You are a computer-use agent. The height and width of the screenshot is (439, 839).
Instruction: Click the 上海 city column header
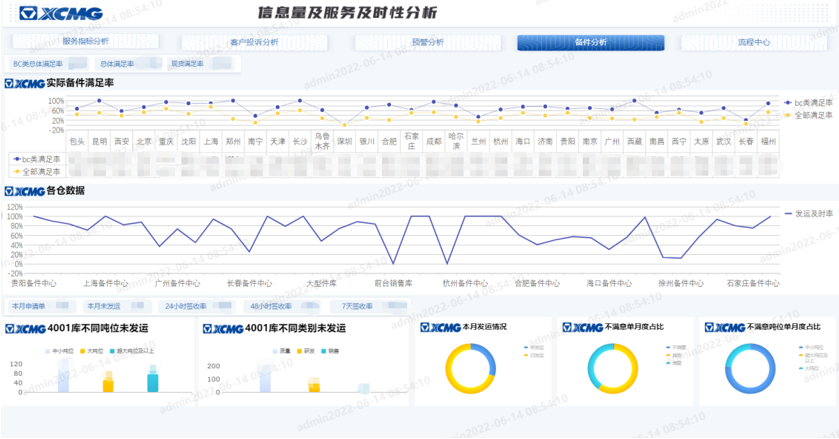coord(211,141)
